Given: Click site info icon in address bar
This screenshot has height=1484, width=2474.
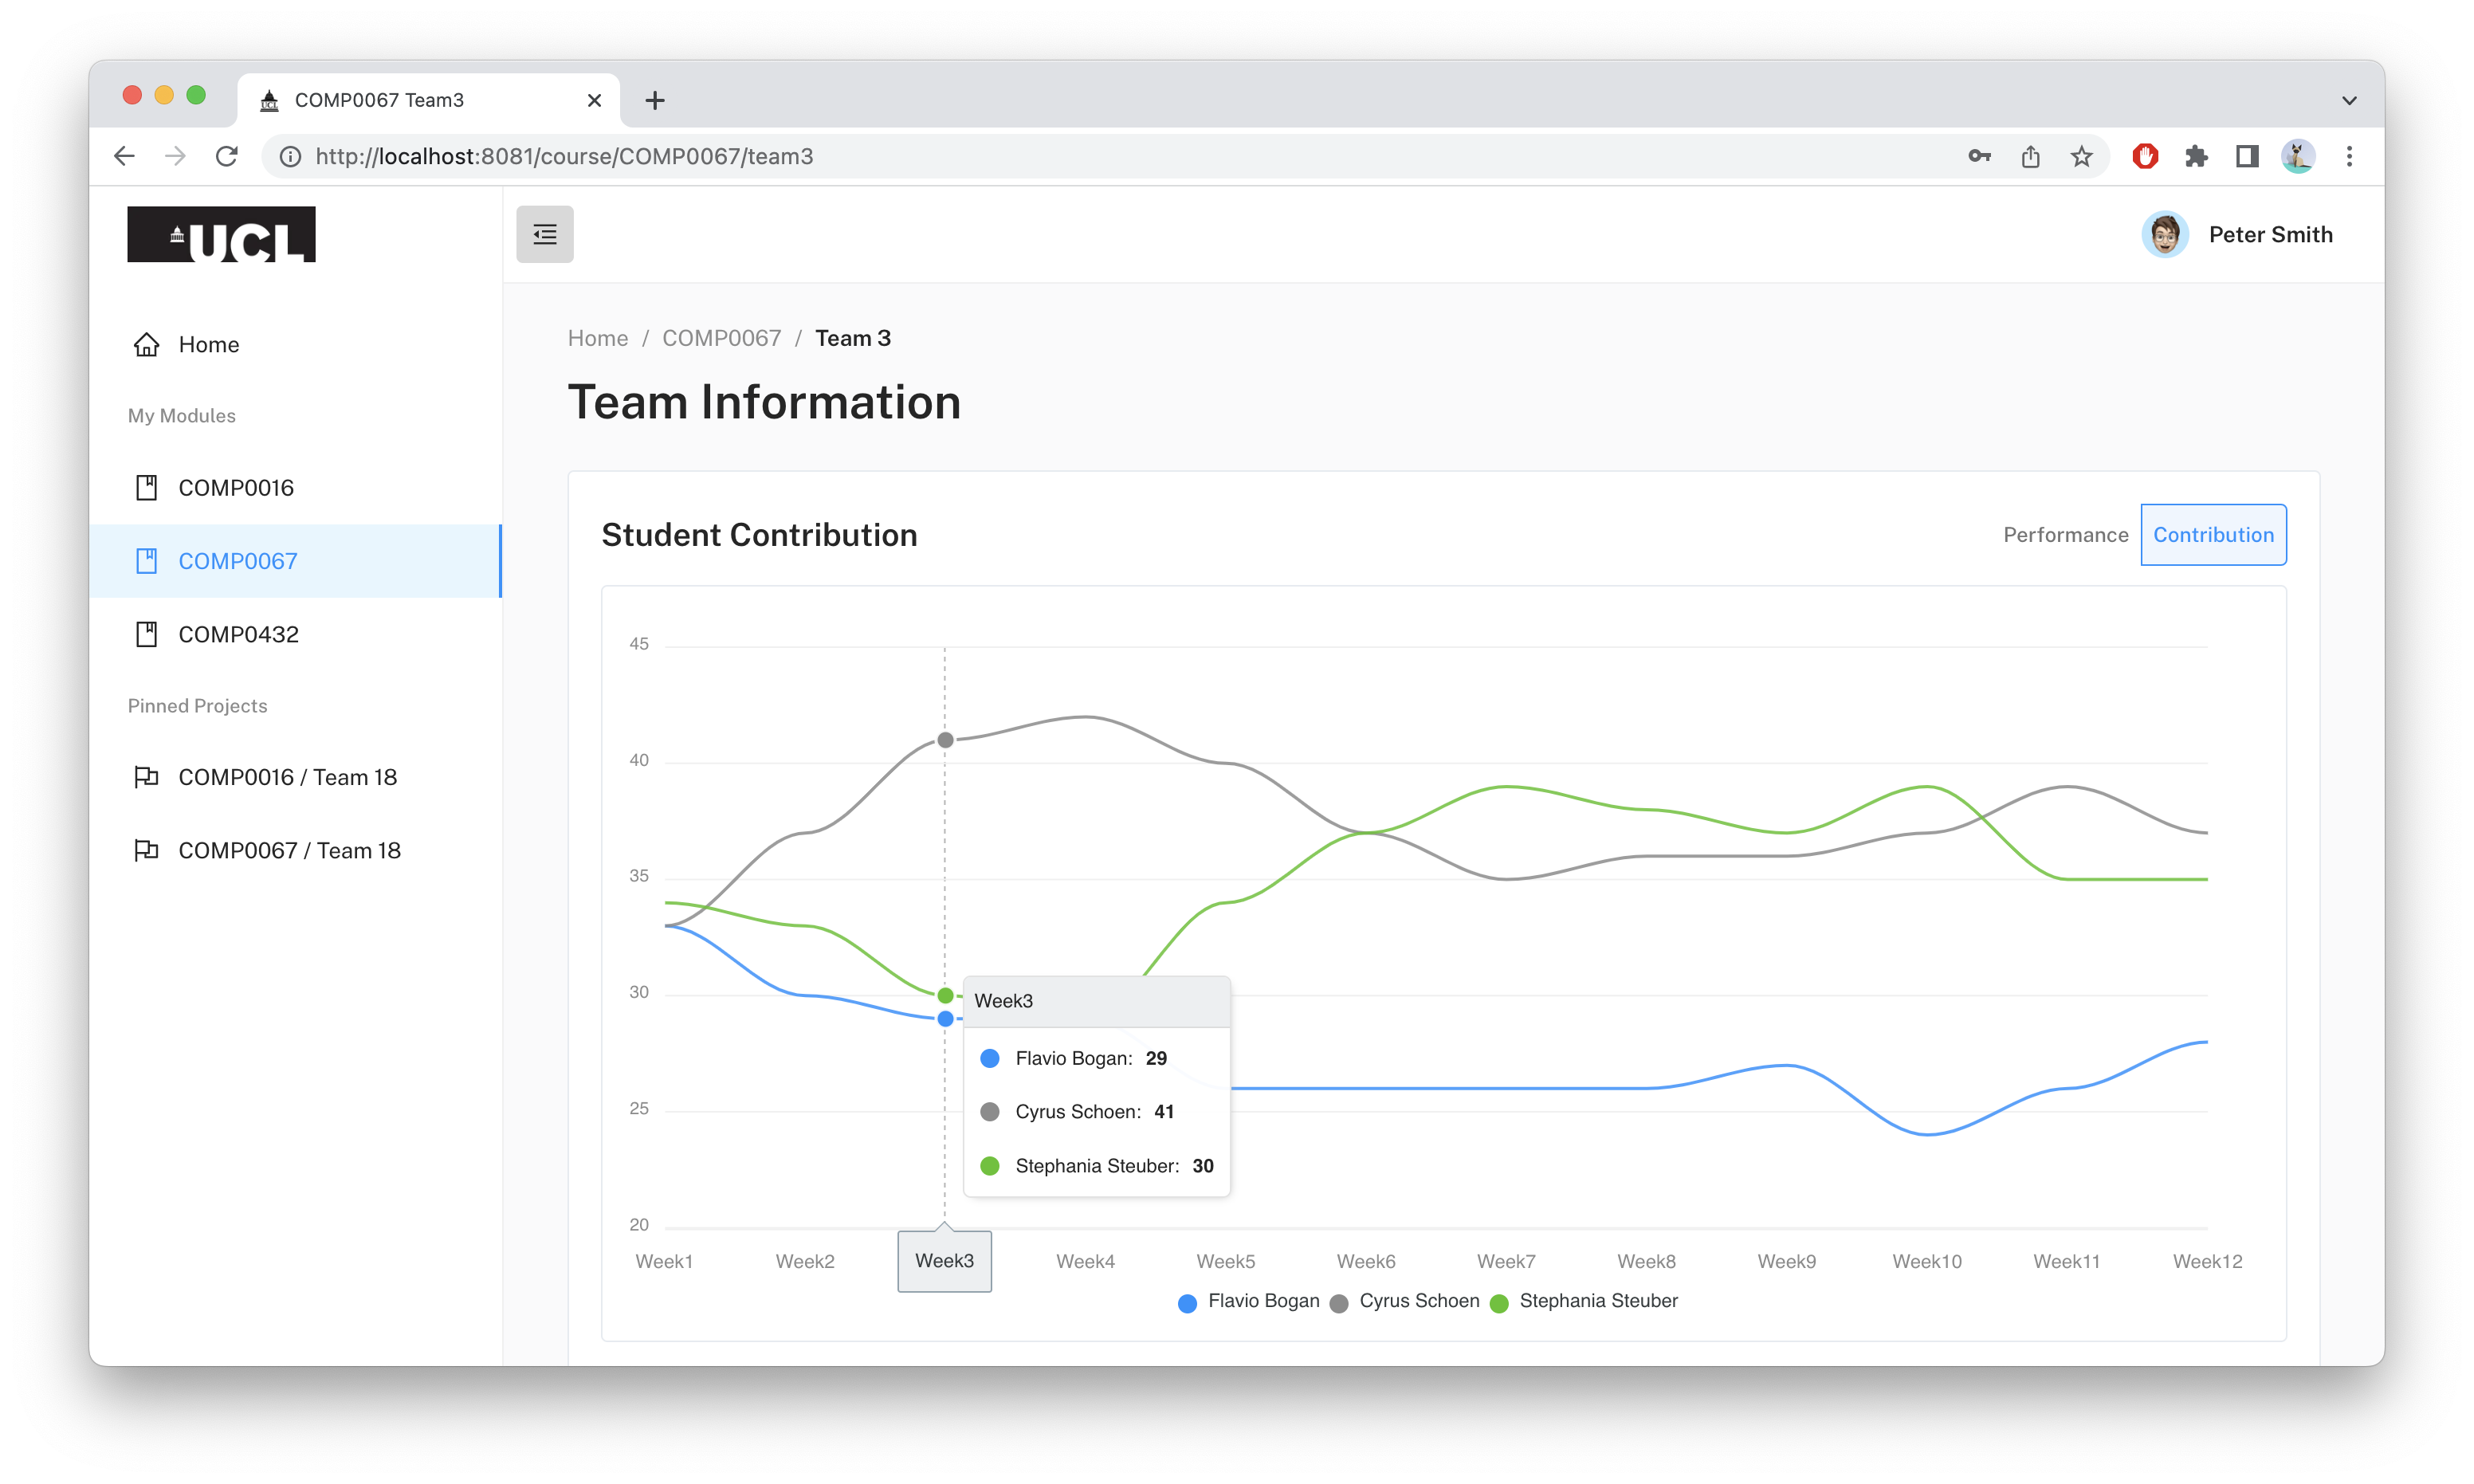Looking at the screenshot, I should pyautogui.click(x=290, y=156).
